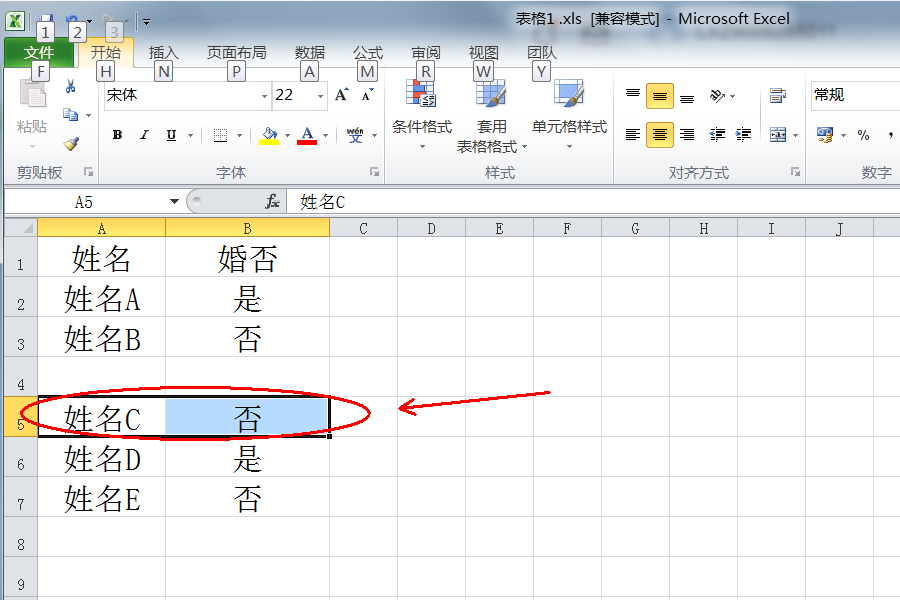Toggle Bold formatting
Image resolution: width=900 pixels, height=600 pixels.
coord(117,135)
